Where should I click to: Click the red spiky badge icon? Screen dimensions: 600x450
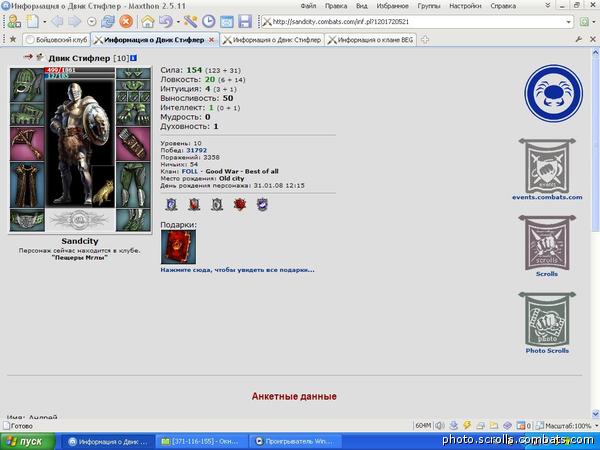[x=240, y=205]
